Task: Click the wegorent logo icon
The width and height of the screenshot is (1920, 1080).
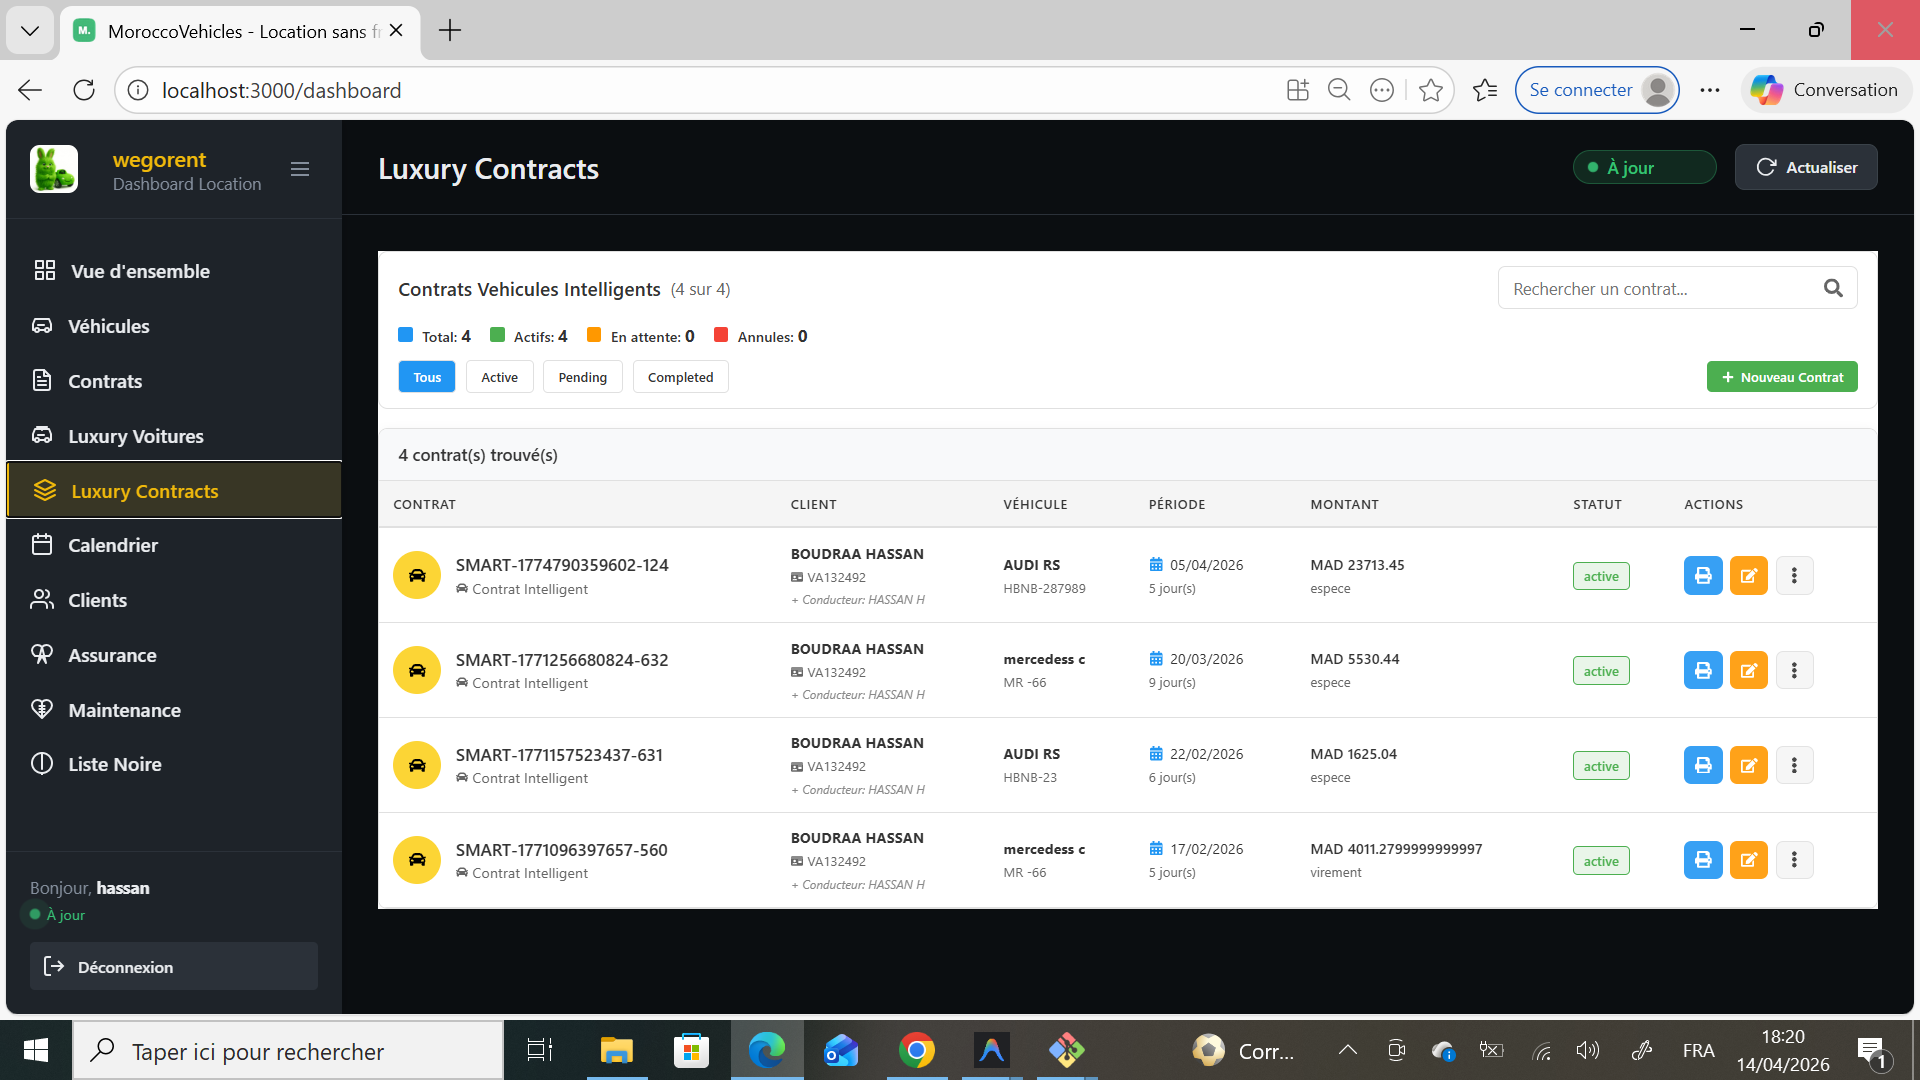Action: [x=54, y=169]
